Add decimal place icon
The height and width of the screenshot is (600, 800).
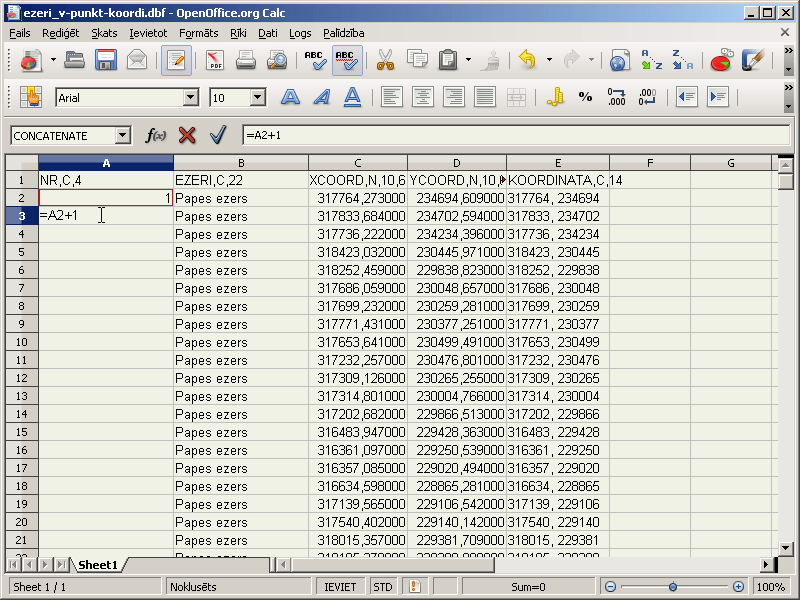616,97
